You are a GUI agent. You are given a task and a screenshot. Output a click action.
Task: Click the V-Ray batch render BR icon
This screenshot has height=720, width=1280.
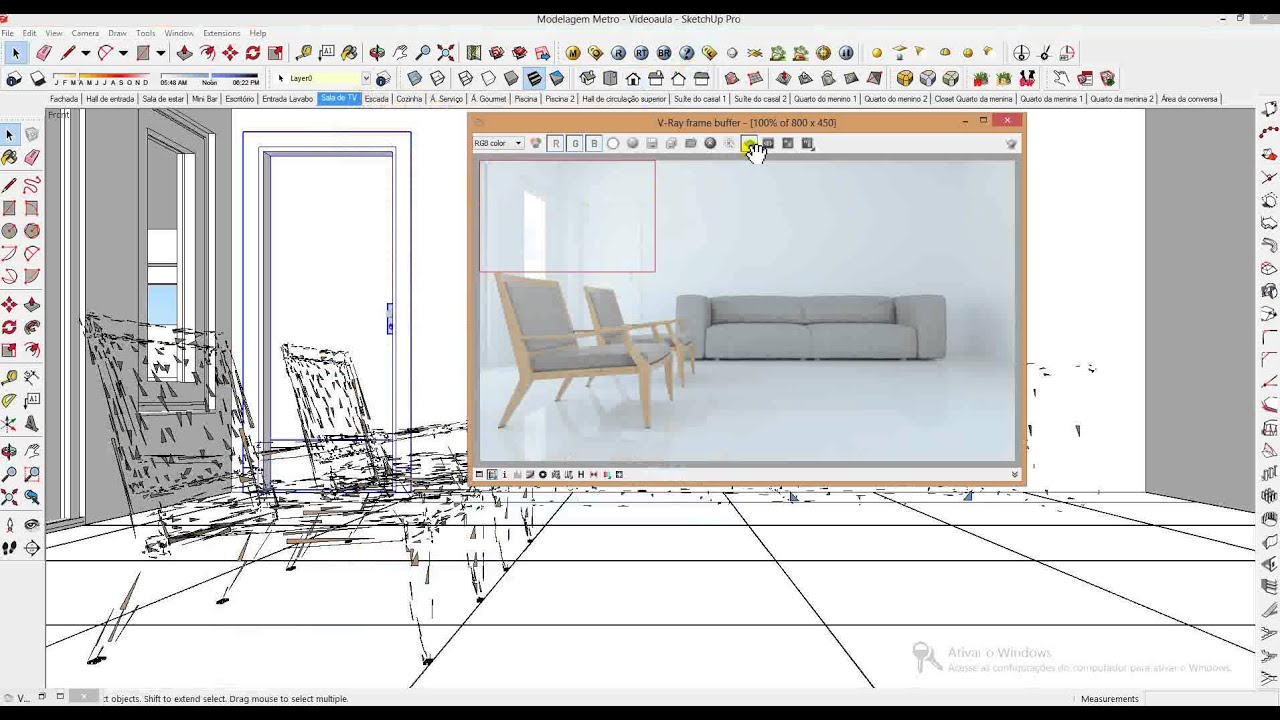(664, 53)
